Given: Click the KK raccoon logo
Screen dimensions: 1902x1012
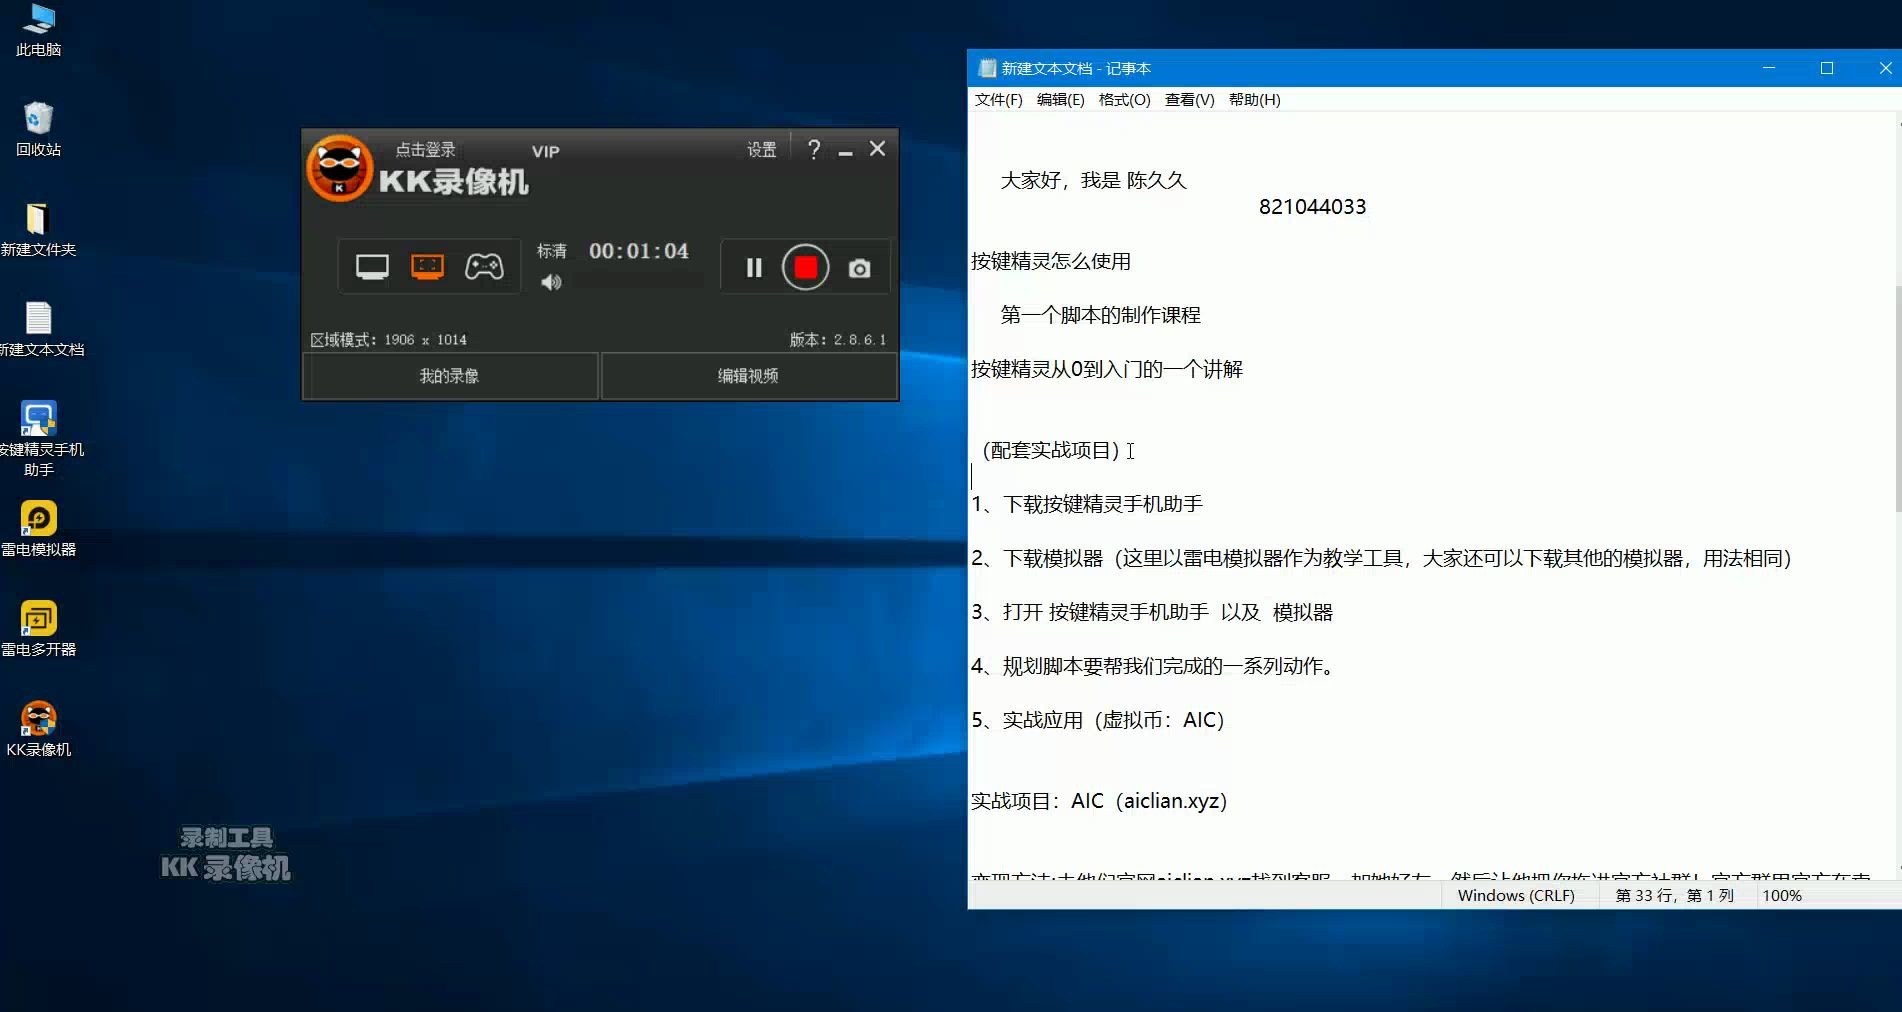Looking at the screenshot, I should tap(339, 168).
